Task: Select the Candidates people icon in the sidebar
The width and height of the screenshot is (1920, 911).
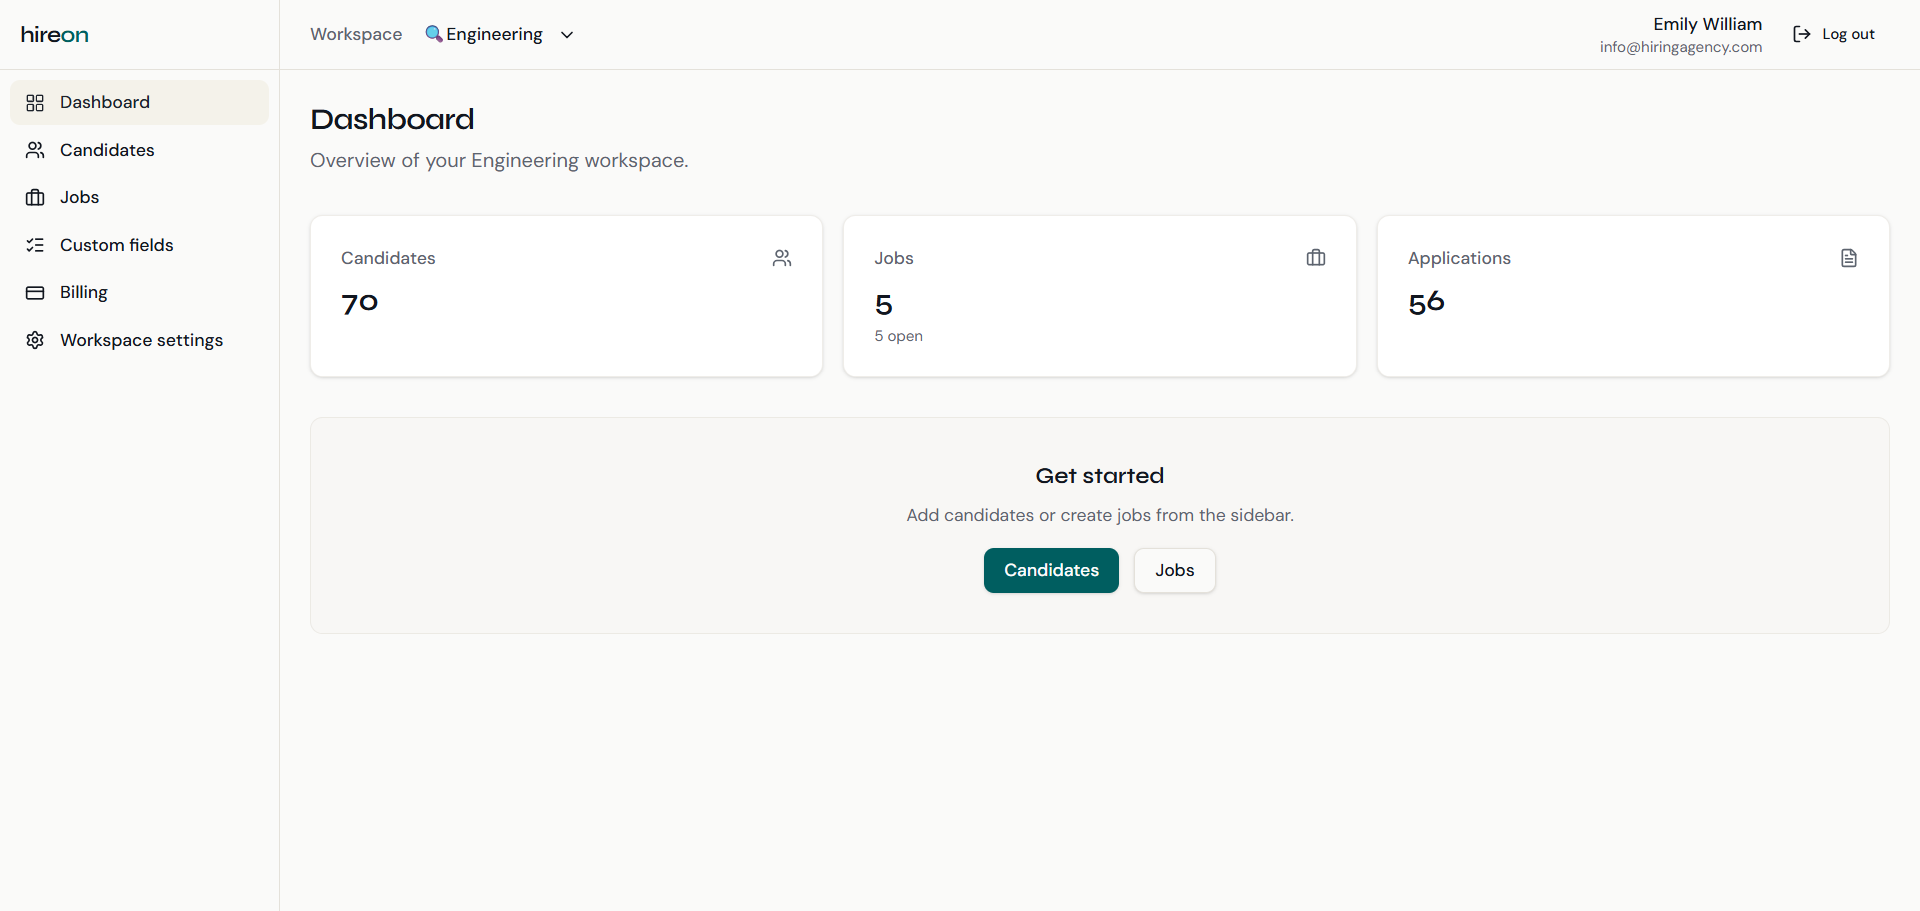Action: coord(36,150)
